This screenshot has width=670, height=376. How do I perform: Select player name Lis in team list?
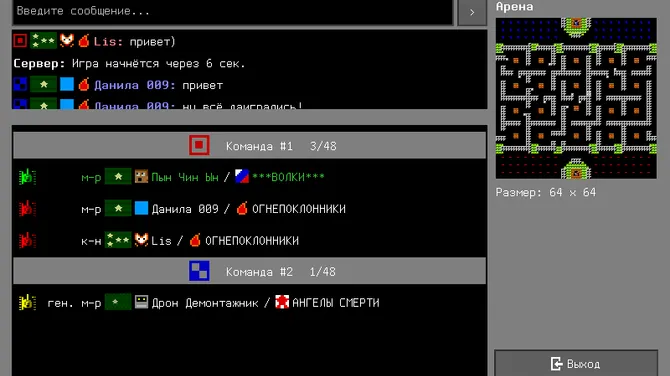point(161,241)
